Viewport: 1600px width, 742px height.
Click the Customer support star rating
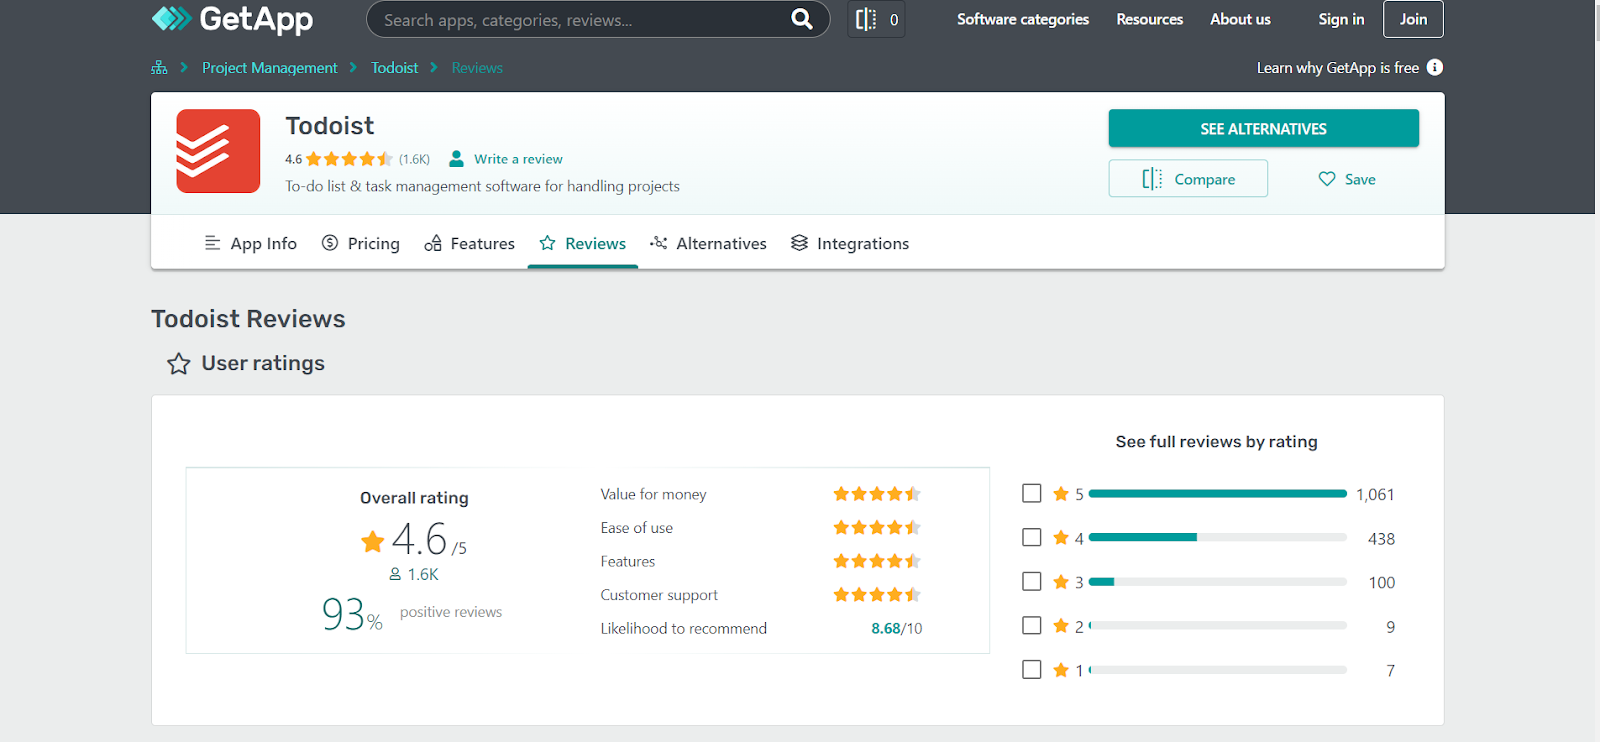pyautogui.click(x=877, y=594)
